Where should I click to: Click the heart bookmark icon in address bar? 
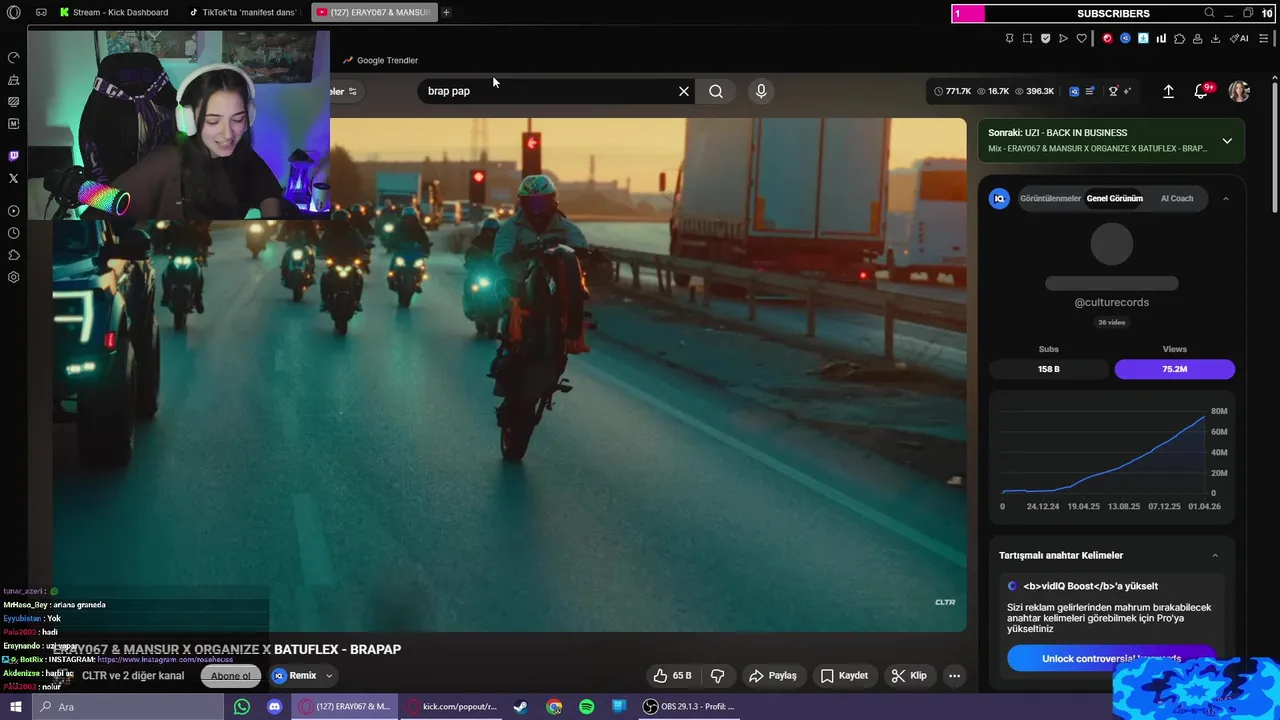(x=1081, y=39)
